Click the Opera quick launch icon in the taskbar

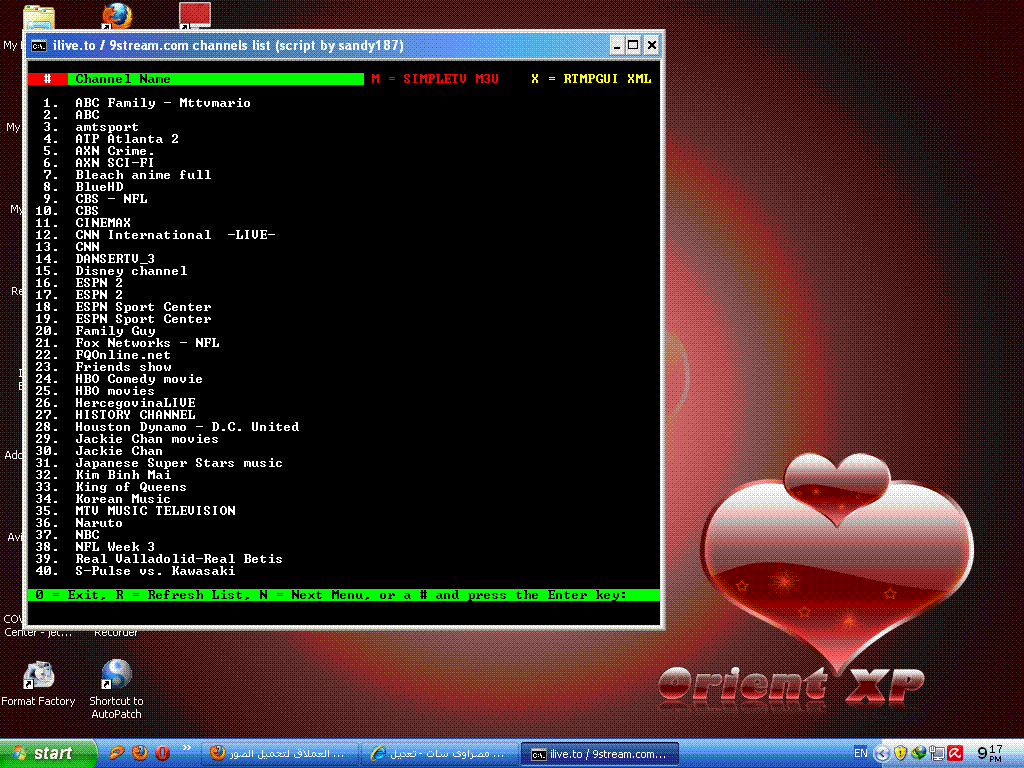pos(163,753)
